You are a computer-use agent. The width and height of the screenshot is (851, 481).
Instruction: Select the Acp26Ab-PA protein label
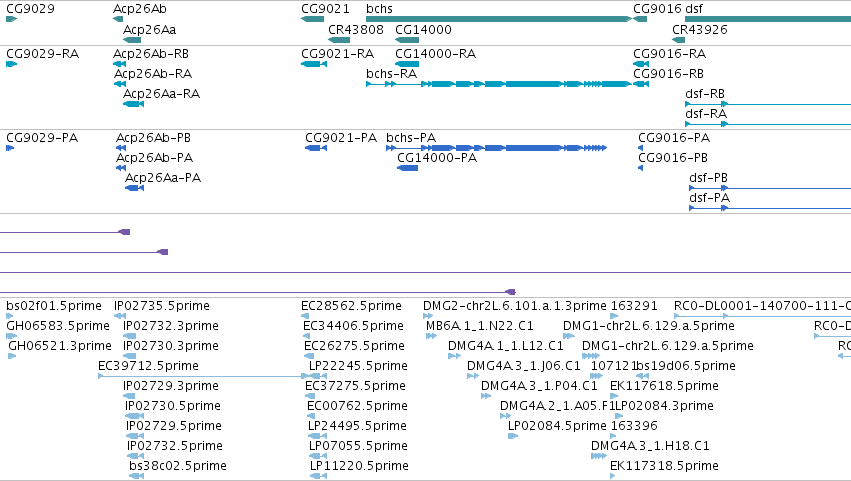155,158
